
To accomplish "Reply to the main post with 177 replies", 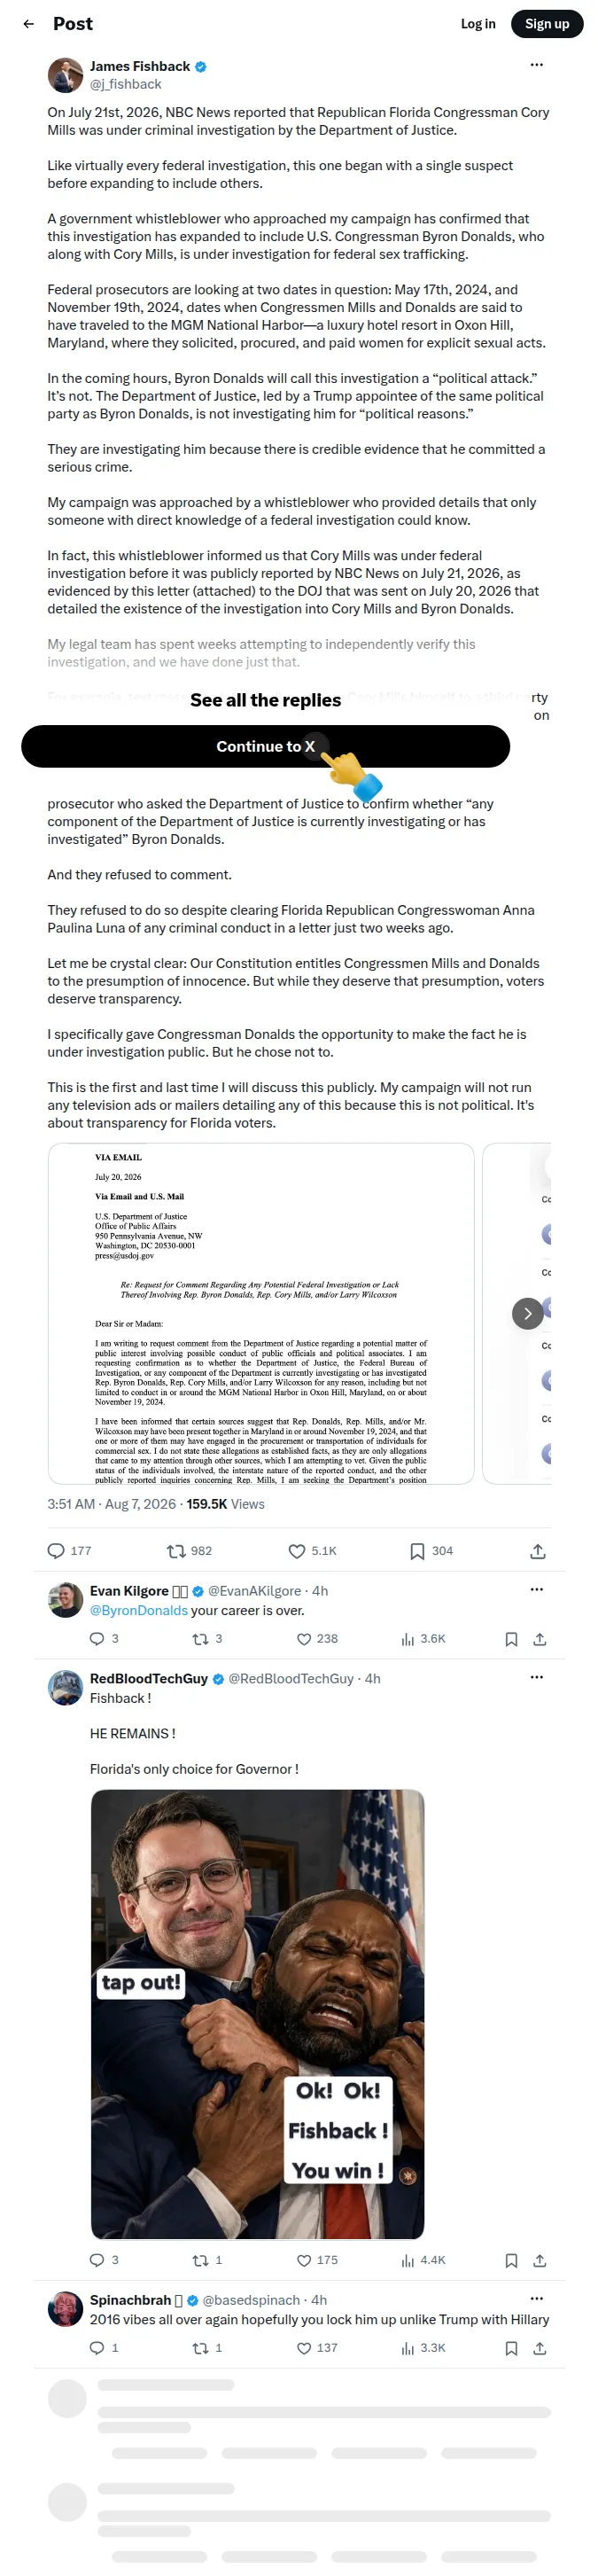I will (70, 1551).
